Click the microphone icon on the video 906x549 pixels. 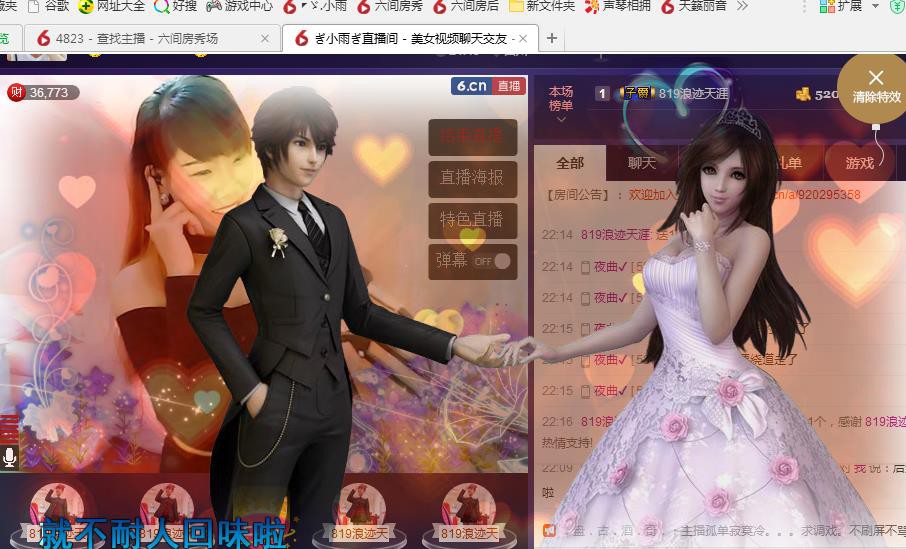(9, 457)
